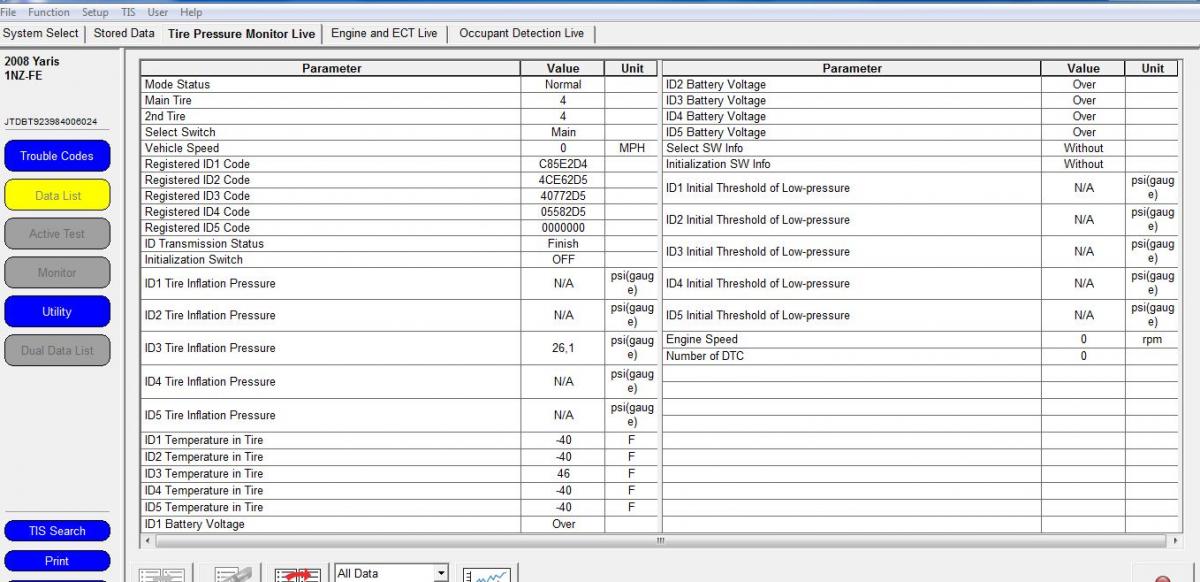This screenshot has width=1200, height=582.
Task: Select ID1 Tire Inflation Pressure parameter
Action: tap(330, 283)
